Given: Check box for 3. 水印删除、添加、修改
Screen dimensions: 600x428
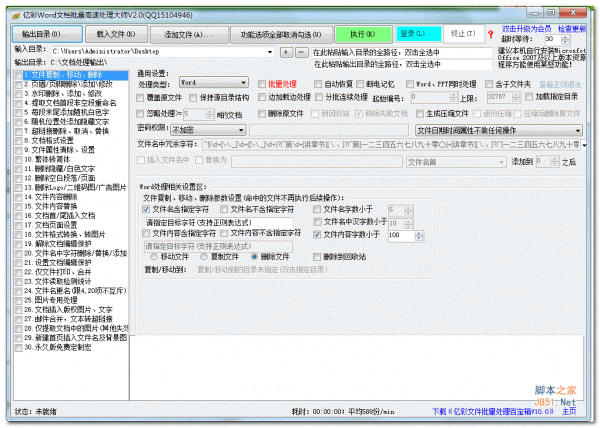Looking at the screenshot, I should point(18,94).
